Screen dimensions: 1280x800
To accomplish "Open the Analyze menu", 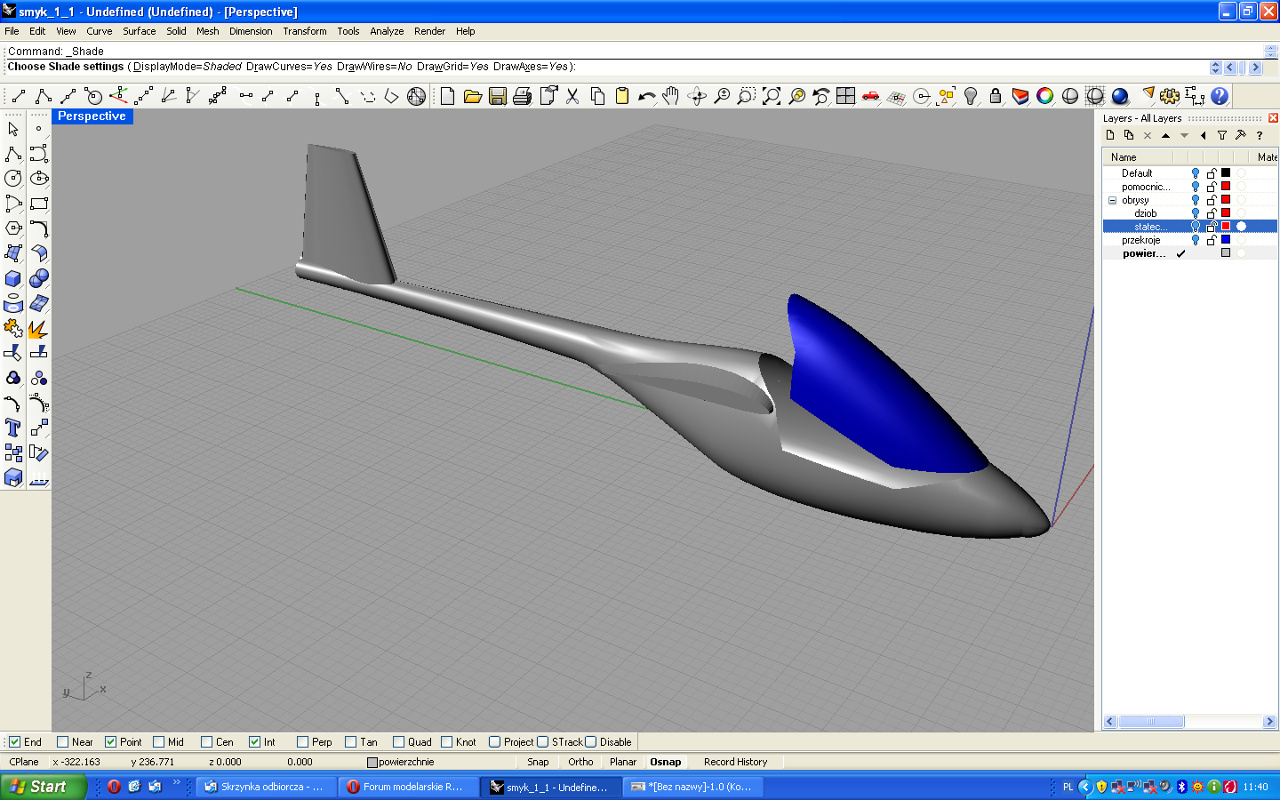I will [x=387, y=31].
